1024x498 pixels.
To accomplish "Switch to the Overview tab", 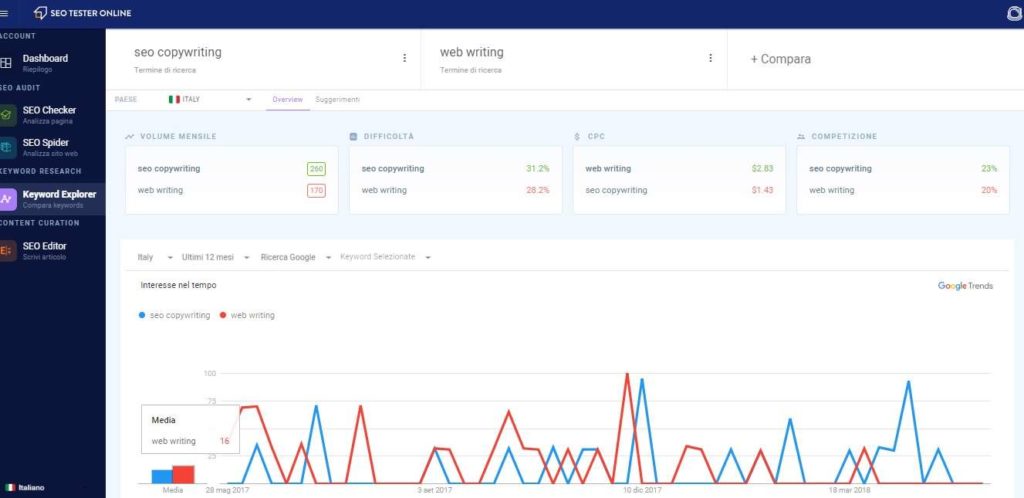I will tap(287, 100).
